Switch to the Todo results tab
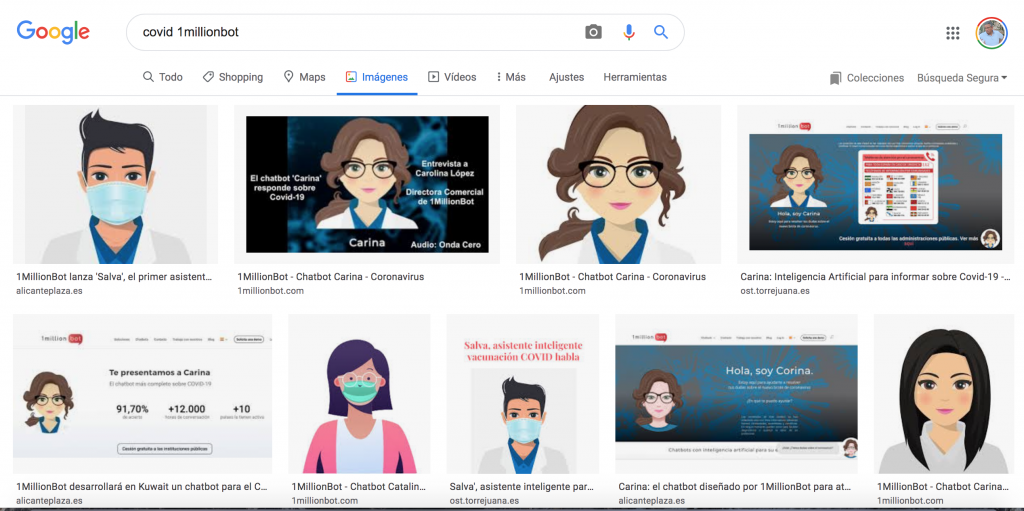Viewport: 1024px width, 511px height. pyautogui.click(x=163, y=77)
